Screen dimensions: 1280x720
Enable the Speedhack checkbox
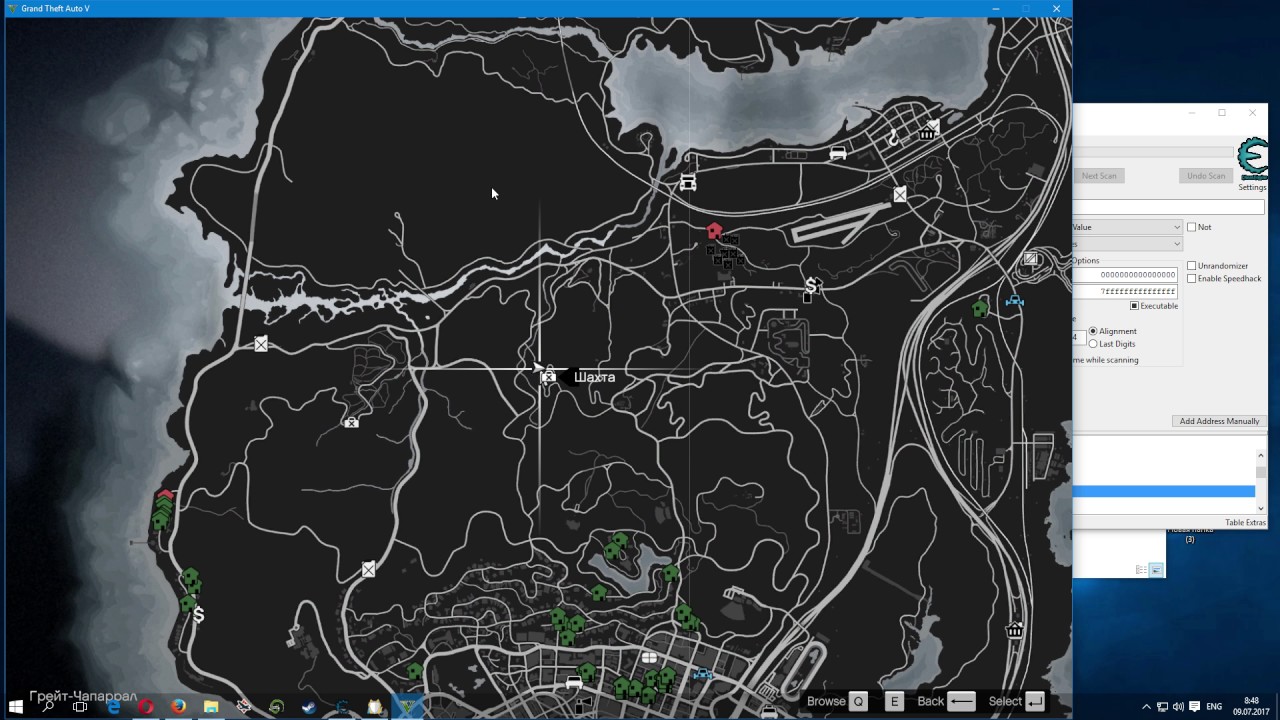pos(1192,279)
